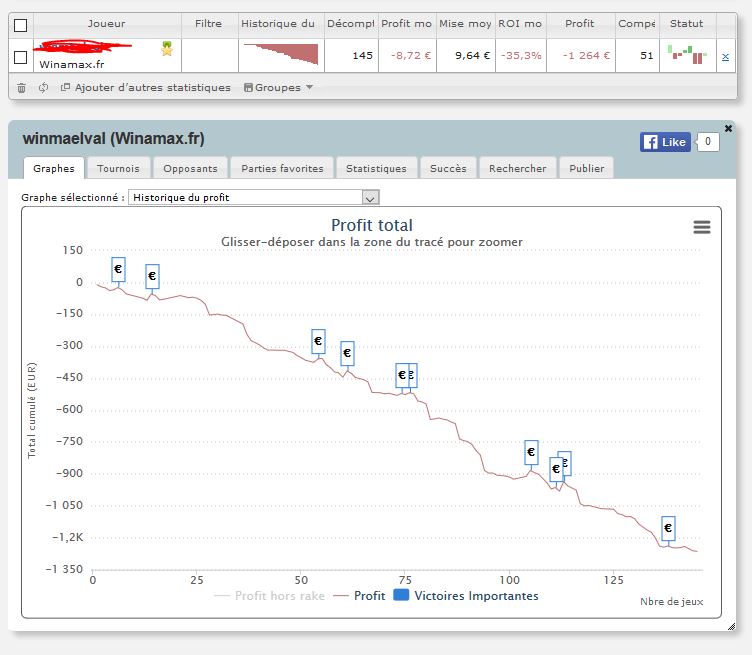Click the refresh icon beside trash

coord(44,88)
